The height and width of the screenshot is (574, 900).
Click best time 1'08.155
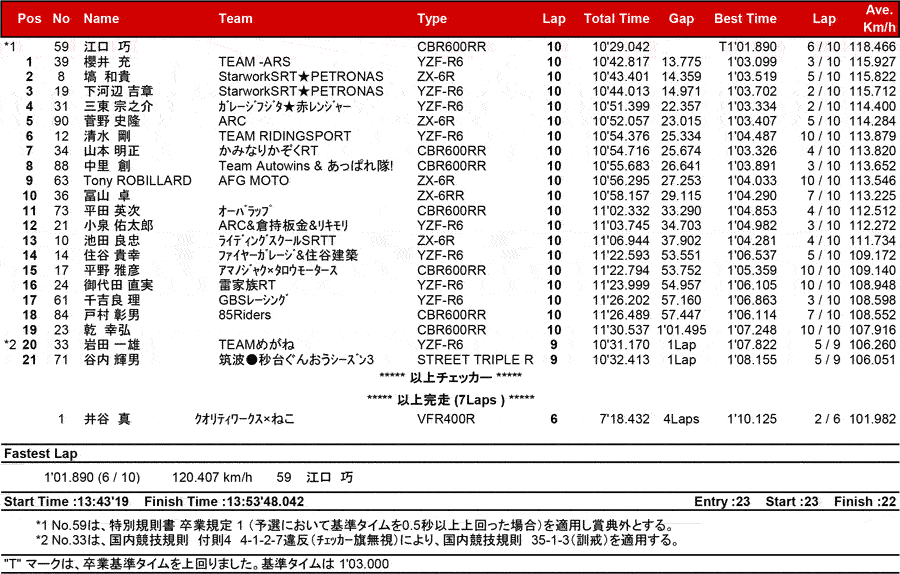(x=752, y=360)
